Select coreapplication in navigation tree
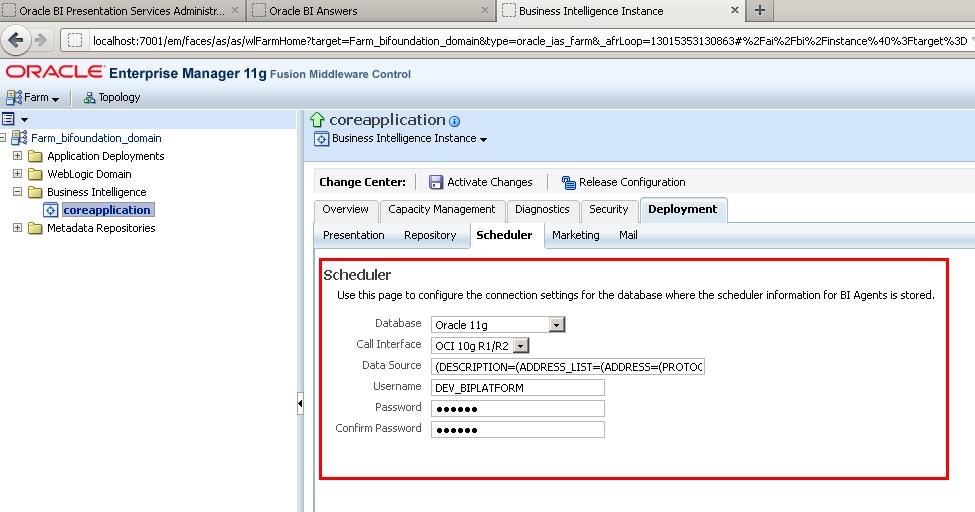 pyautogui.click(x=107, y=210)
